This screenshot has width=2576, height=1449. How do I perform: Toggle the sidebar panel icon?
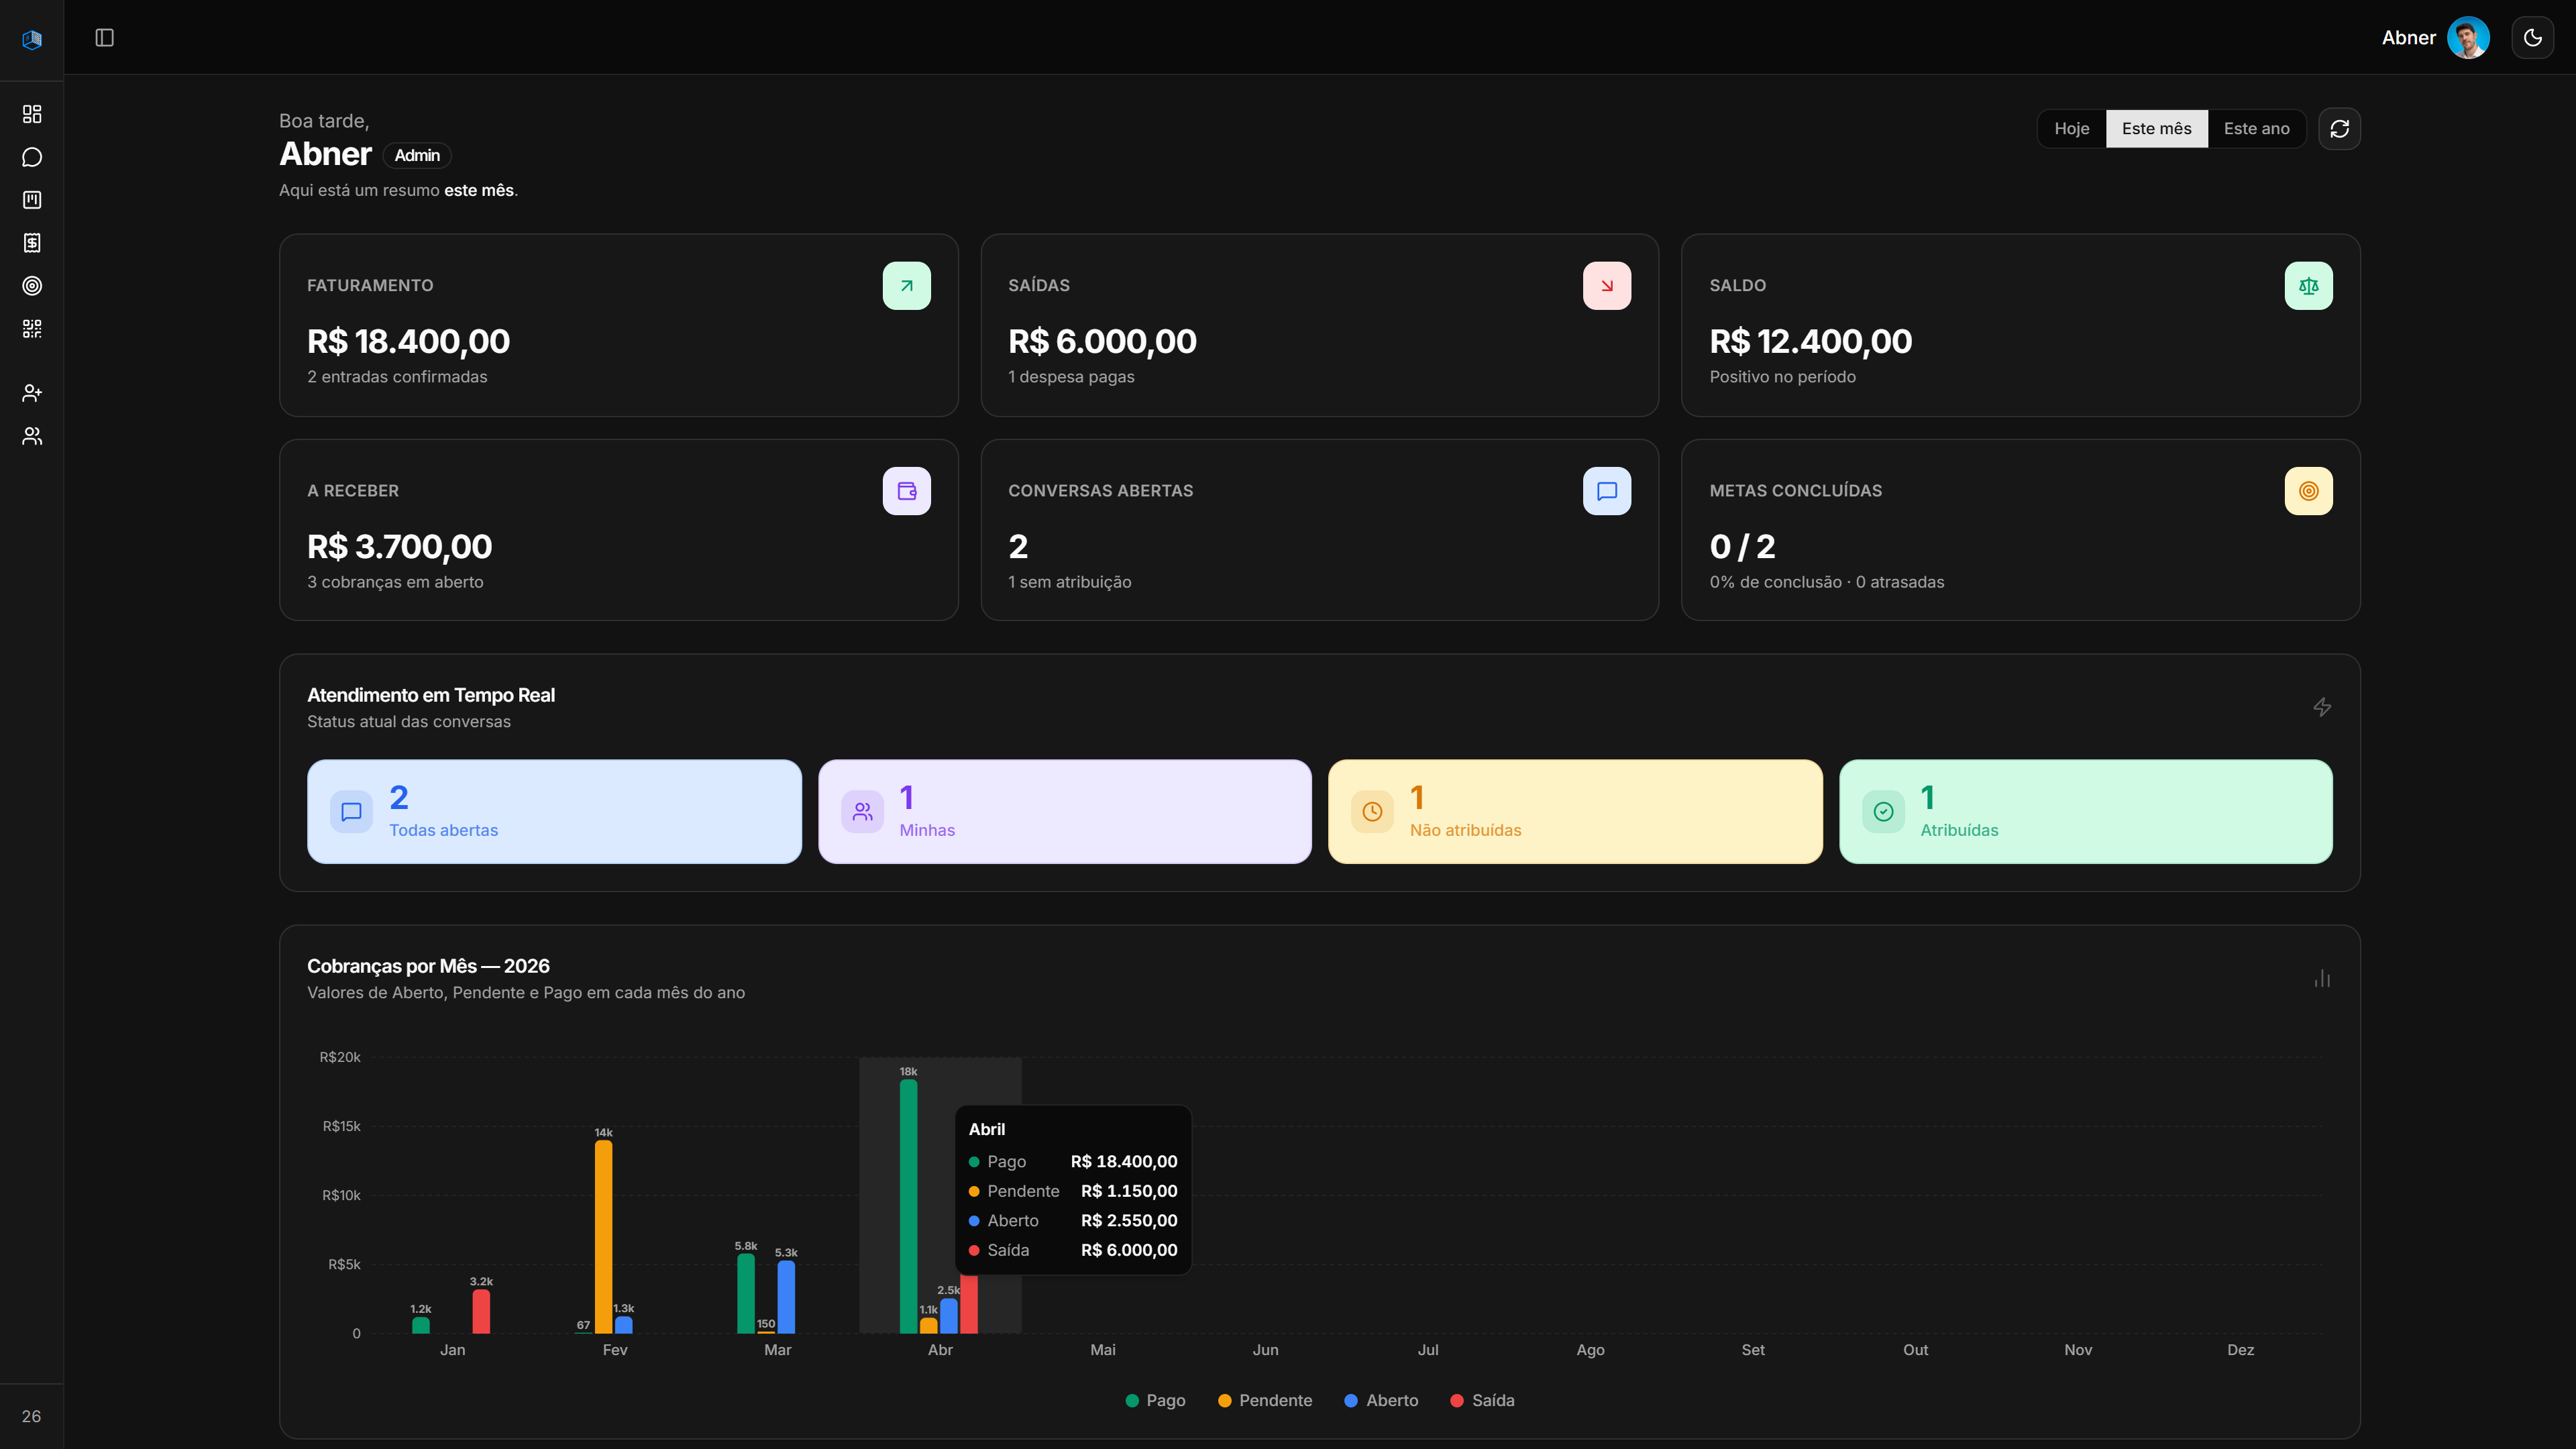(x=104, y=38)
